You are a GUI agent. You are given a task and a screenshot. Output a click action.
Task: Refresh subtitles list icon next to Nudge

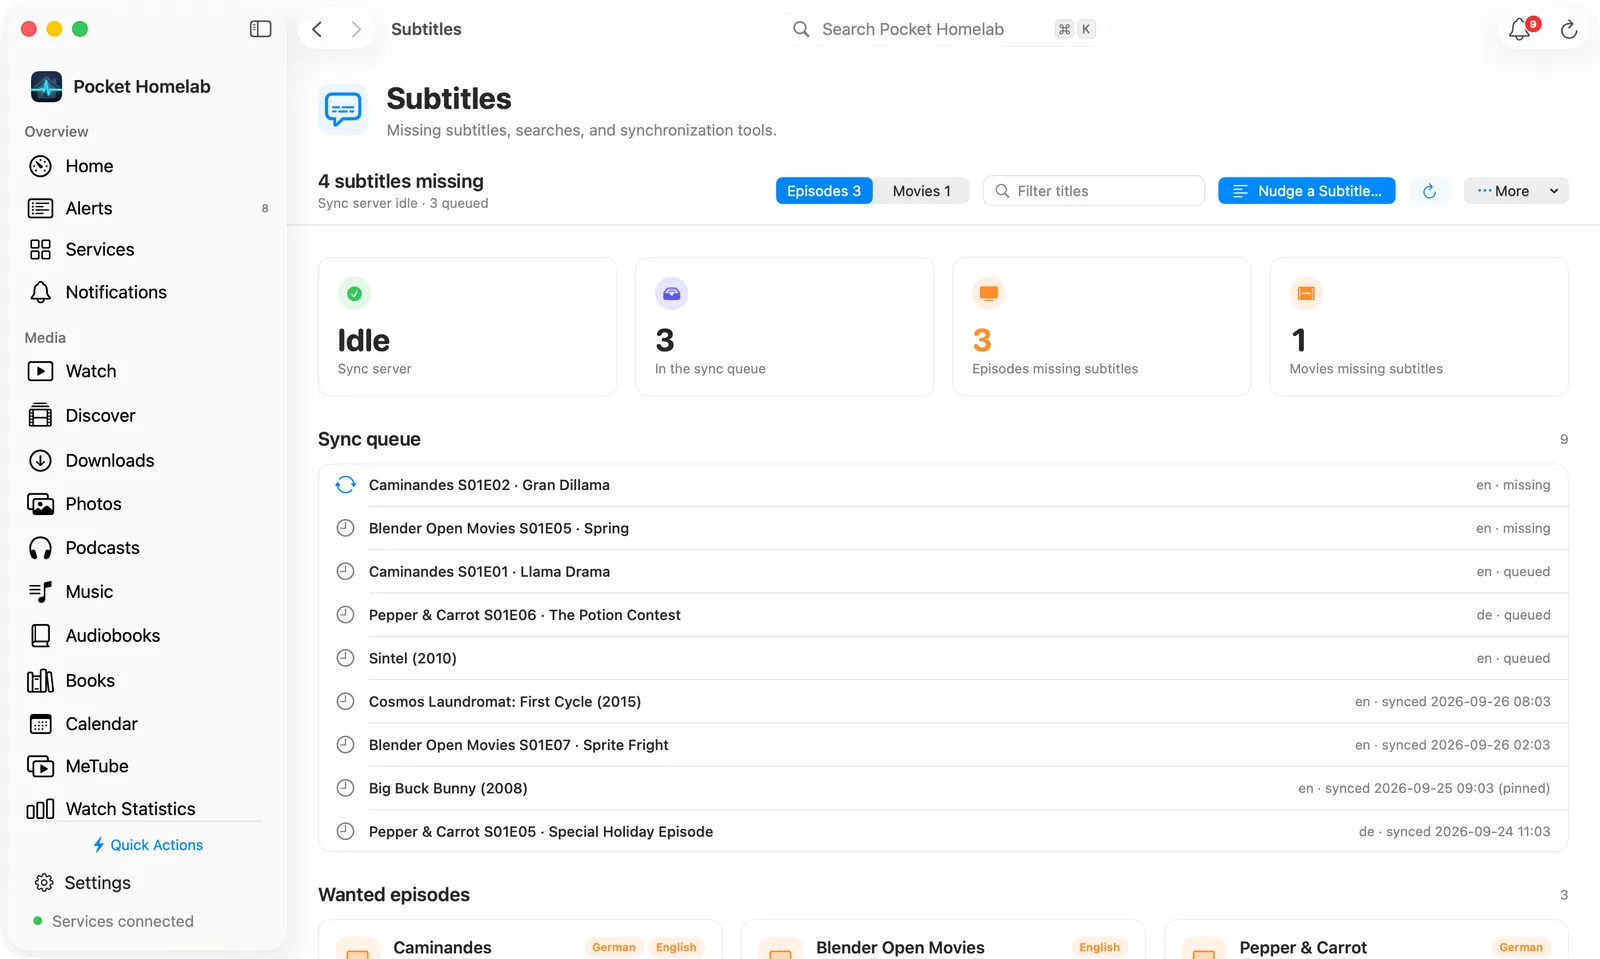pyautogui.click(x=1429, y=191)
